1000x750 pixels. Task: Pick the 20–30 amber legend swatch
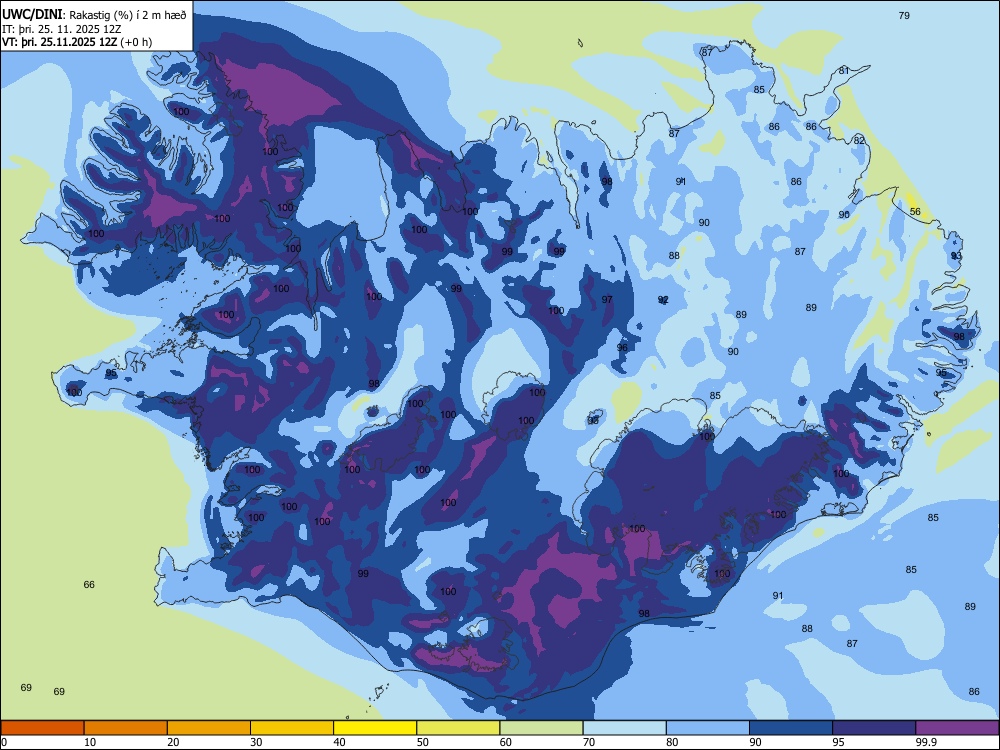click(x=209, y=728)
